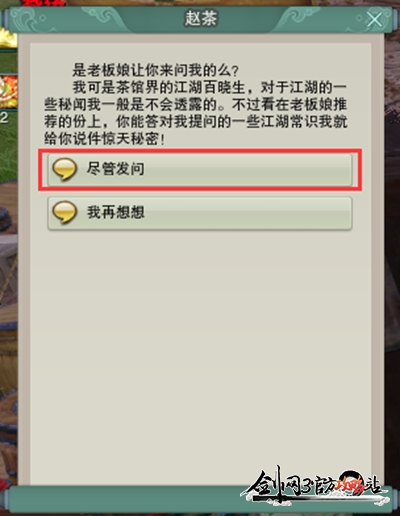Choose the 尽管发问 dialogue option
Image resolution: width=400 pixels, height=516 pixels.
tap(200, 170)
